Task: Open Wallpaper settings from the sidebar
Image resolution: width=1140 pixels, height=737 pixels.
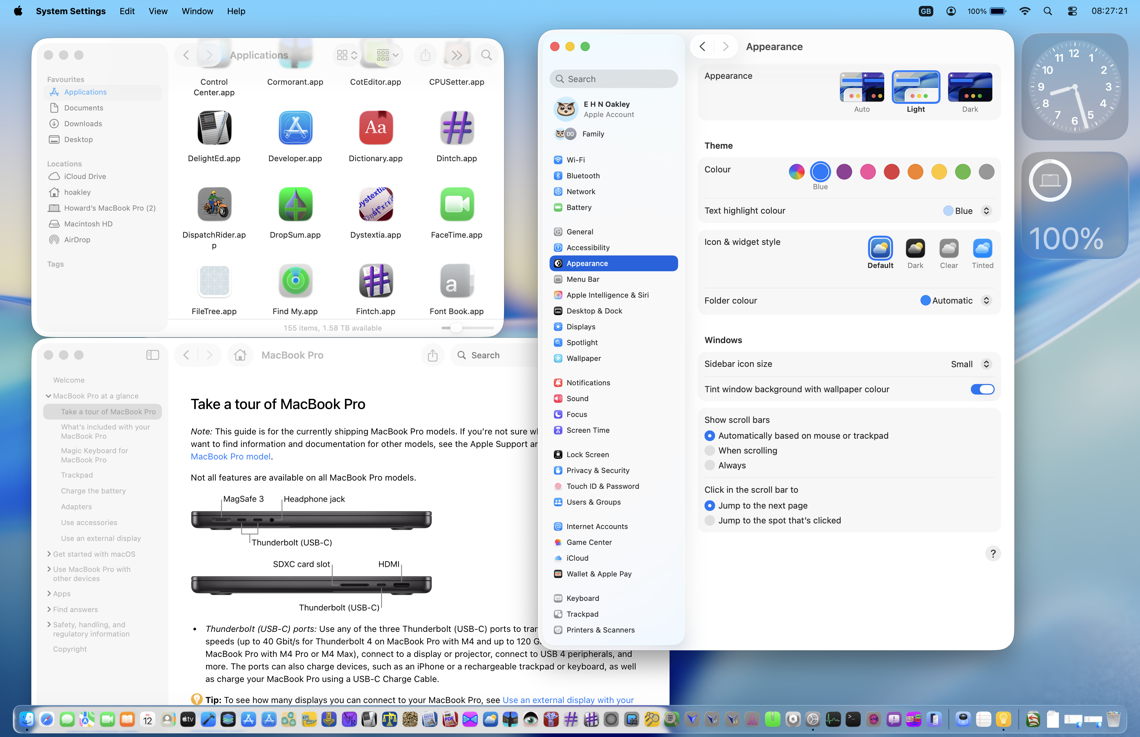Action: [x=585, y=358]
